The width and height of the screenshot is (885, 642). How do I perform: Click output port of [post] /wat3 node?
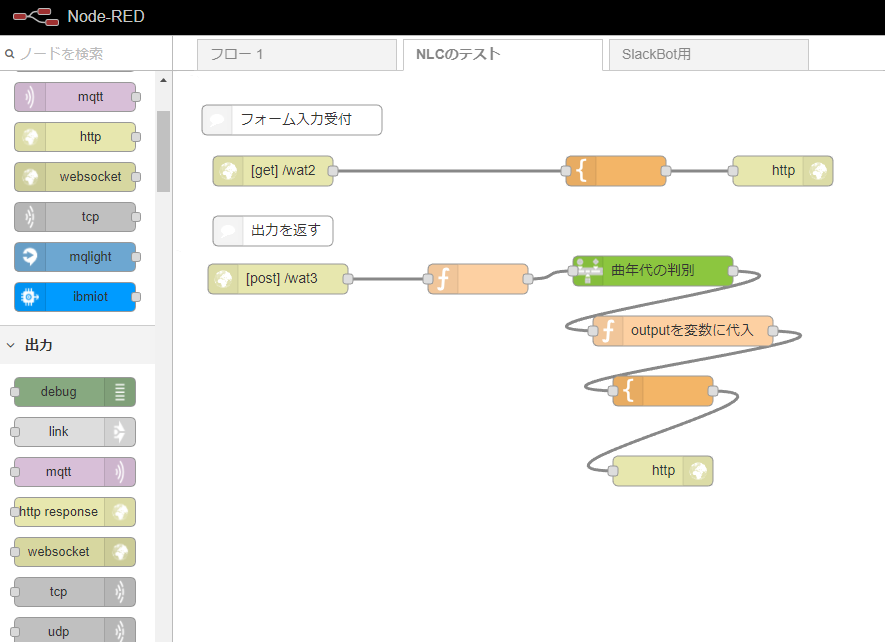(348, 279)
